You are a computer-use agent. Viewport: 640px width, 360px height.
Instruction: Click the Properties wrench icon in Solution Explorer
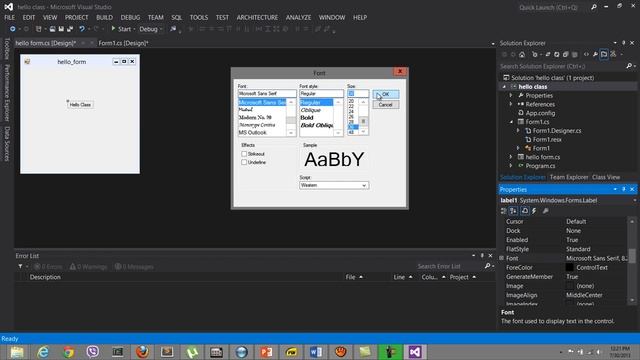tap(596, 54)
